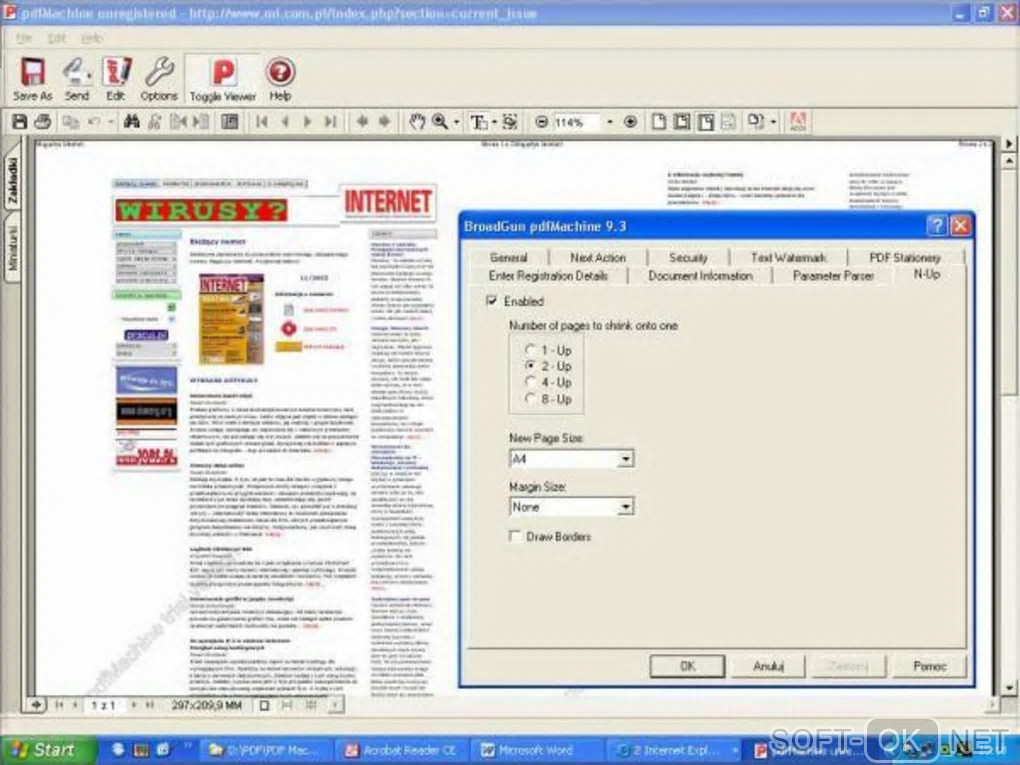
Task: Select the 4 - Up radio option
Action: pyautogui.click(x=531, y=382)
